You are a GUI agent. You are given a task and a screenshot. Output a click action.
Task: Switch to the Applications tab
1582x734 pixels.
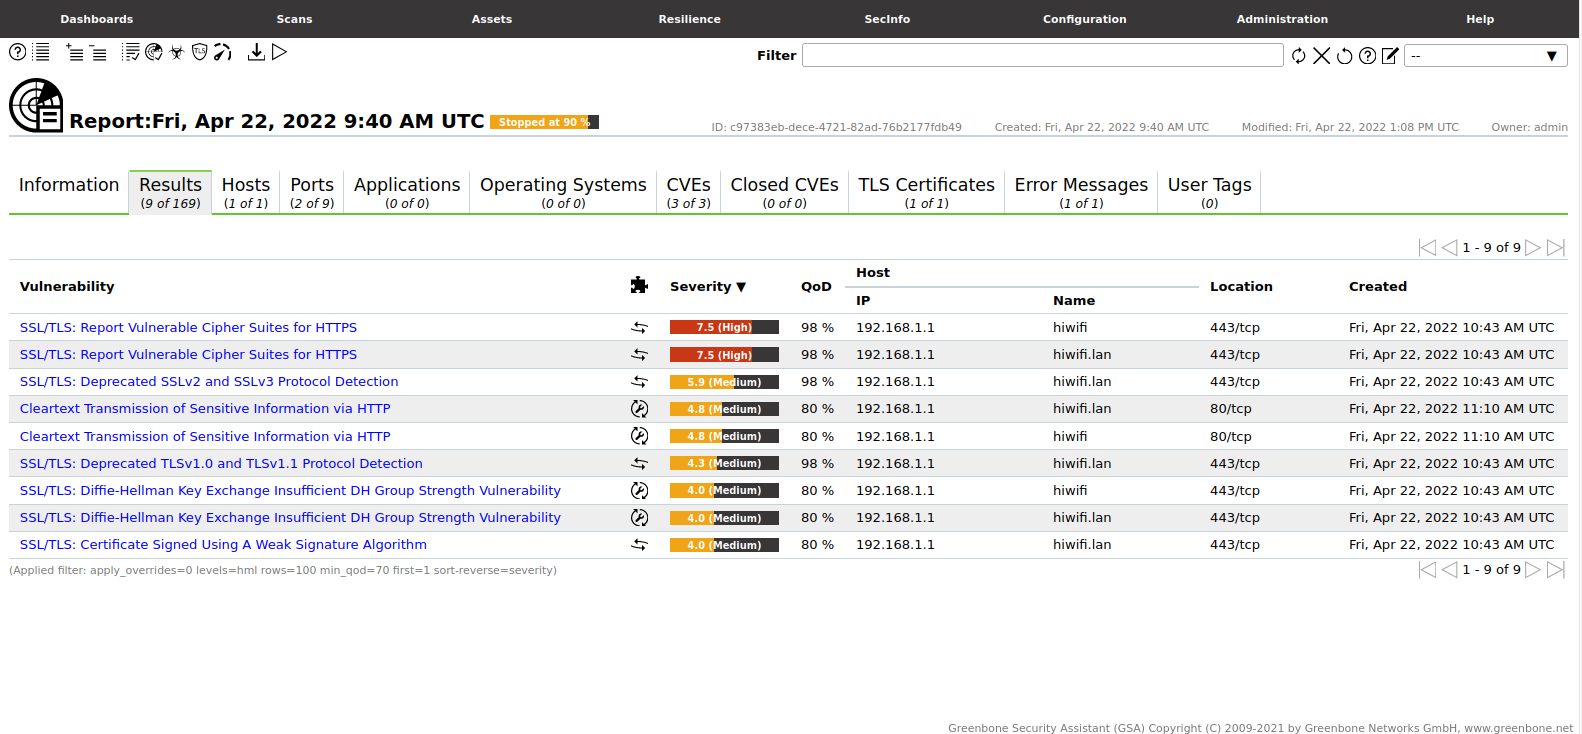pos(407,191)
